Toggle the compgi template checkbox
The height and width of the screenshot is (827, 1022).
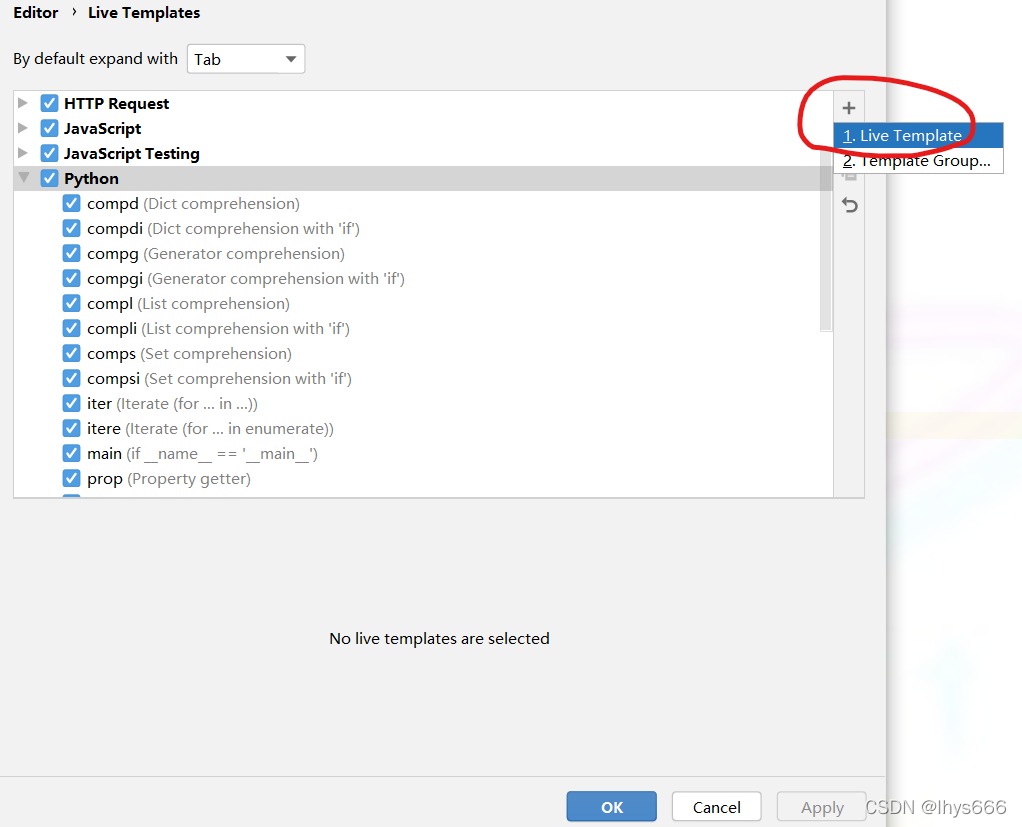tap(72, 278)
